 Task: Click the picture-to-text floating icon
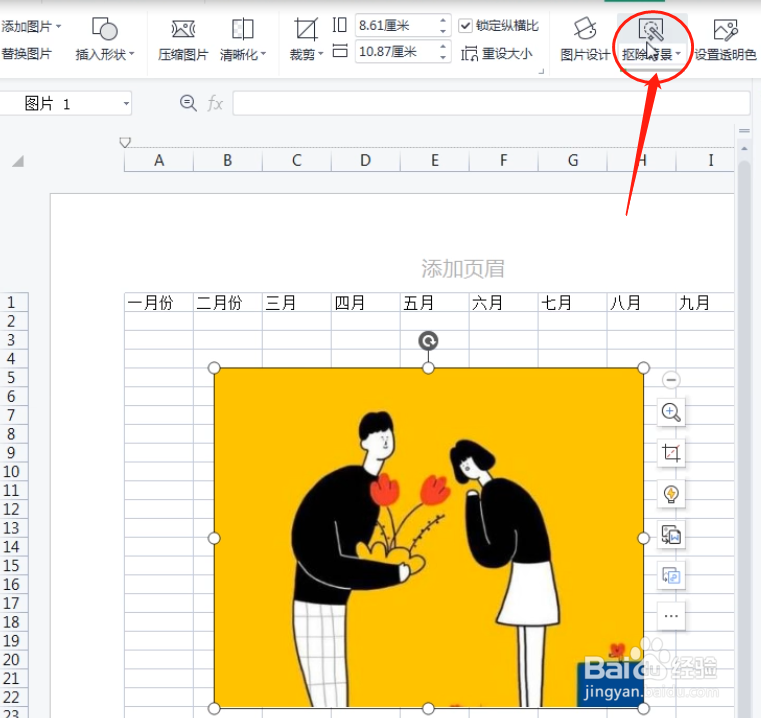click(x=671, y=534)
